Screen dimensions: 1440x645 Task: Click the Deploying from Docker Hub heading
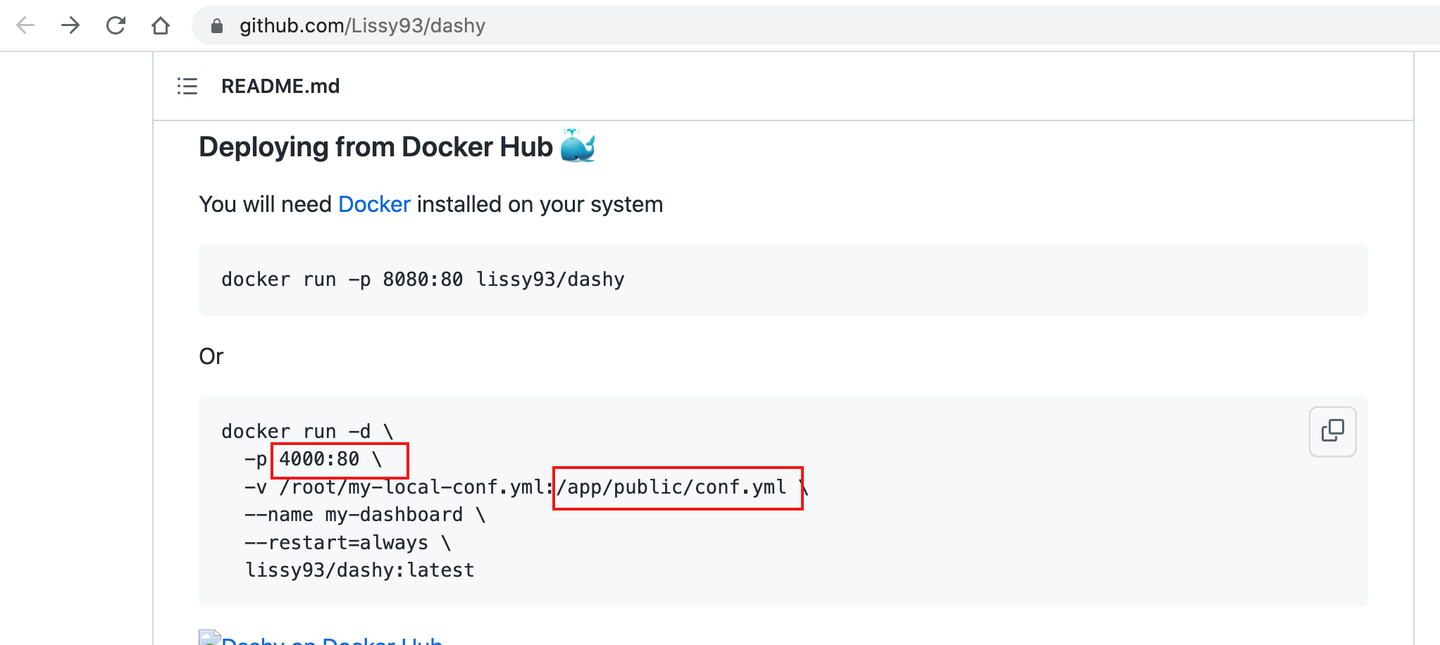pos(375,147)
